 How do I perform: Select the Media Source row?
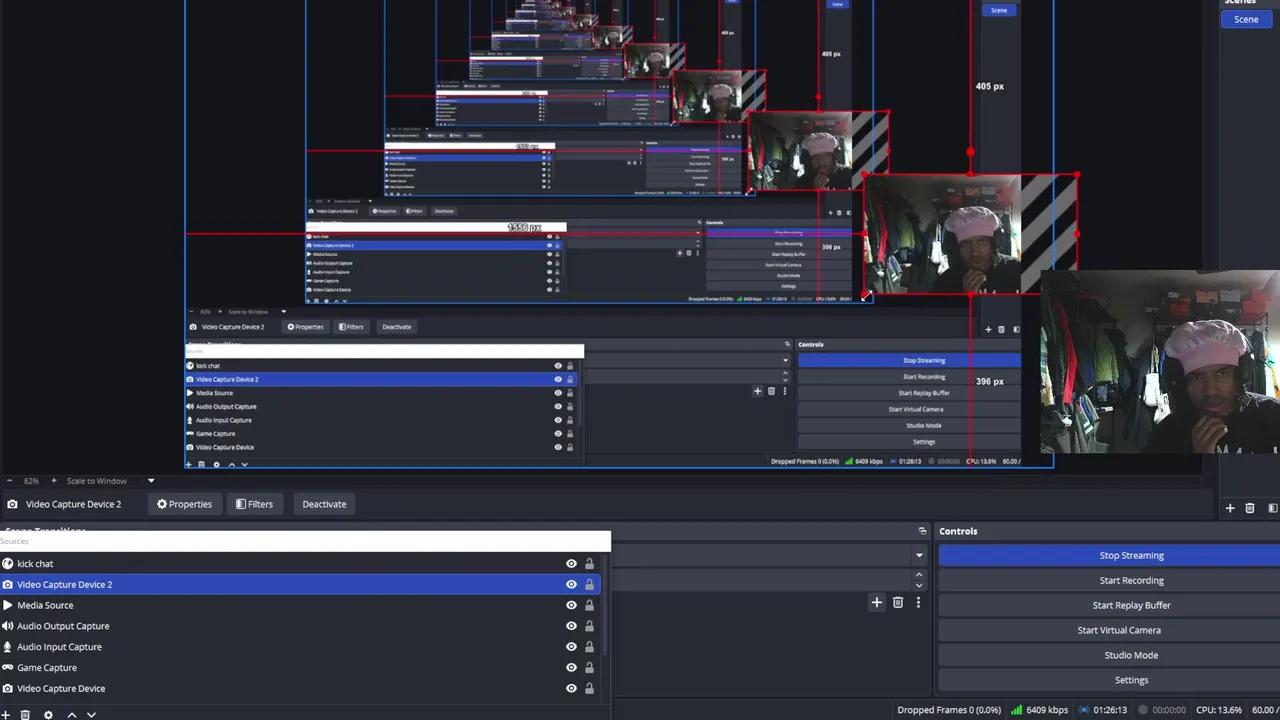pos(300,605)
